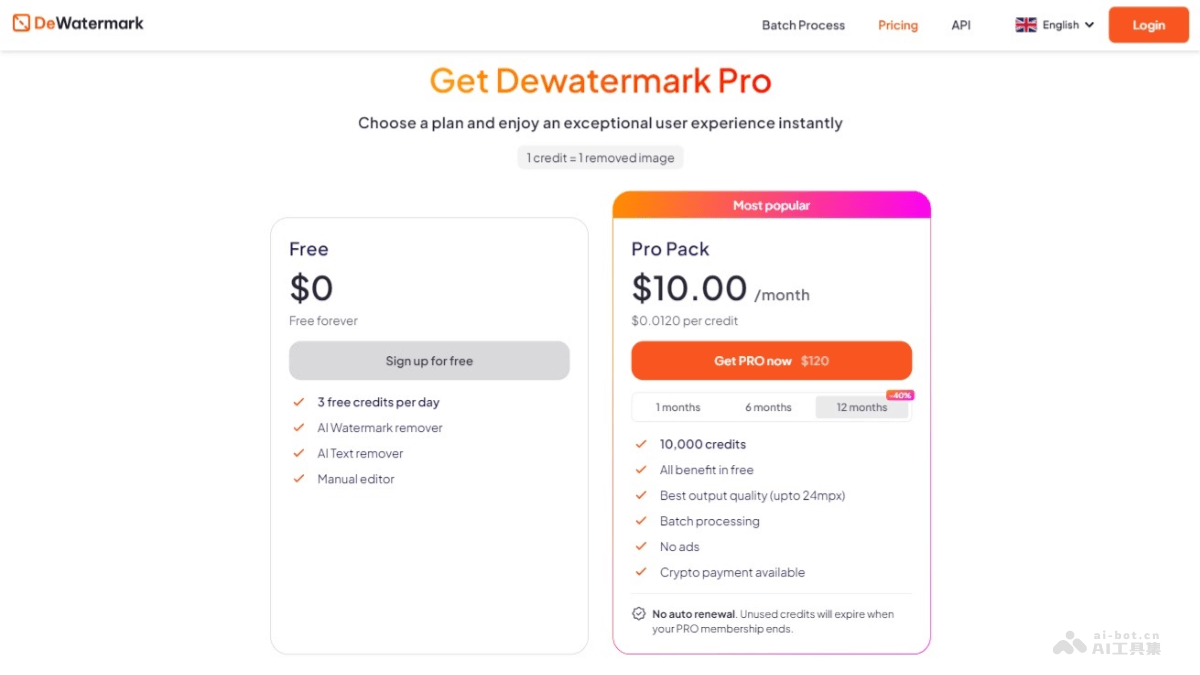Click the checkmark next to AI Watermark remover
Viewport: 1200px width, 675px height.
point(299,427)
